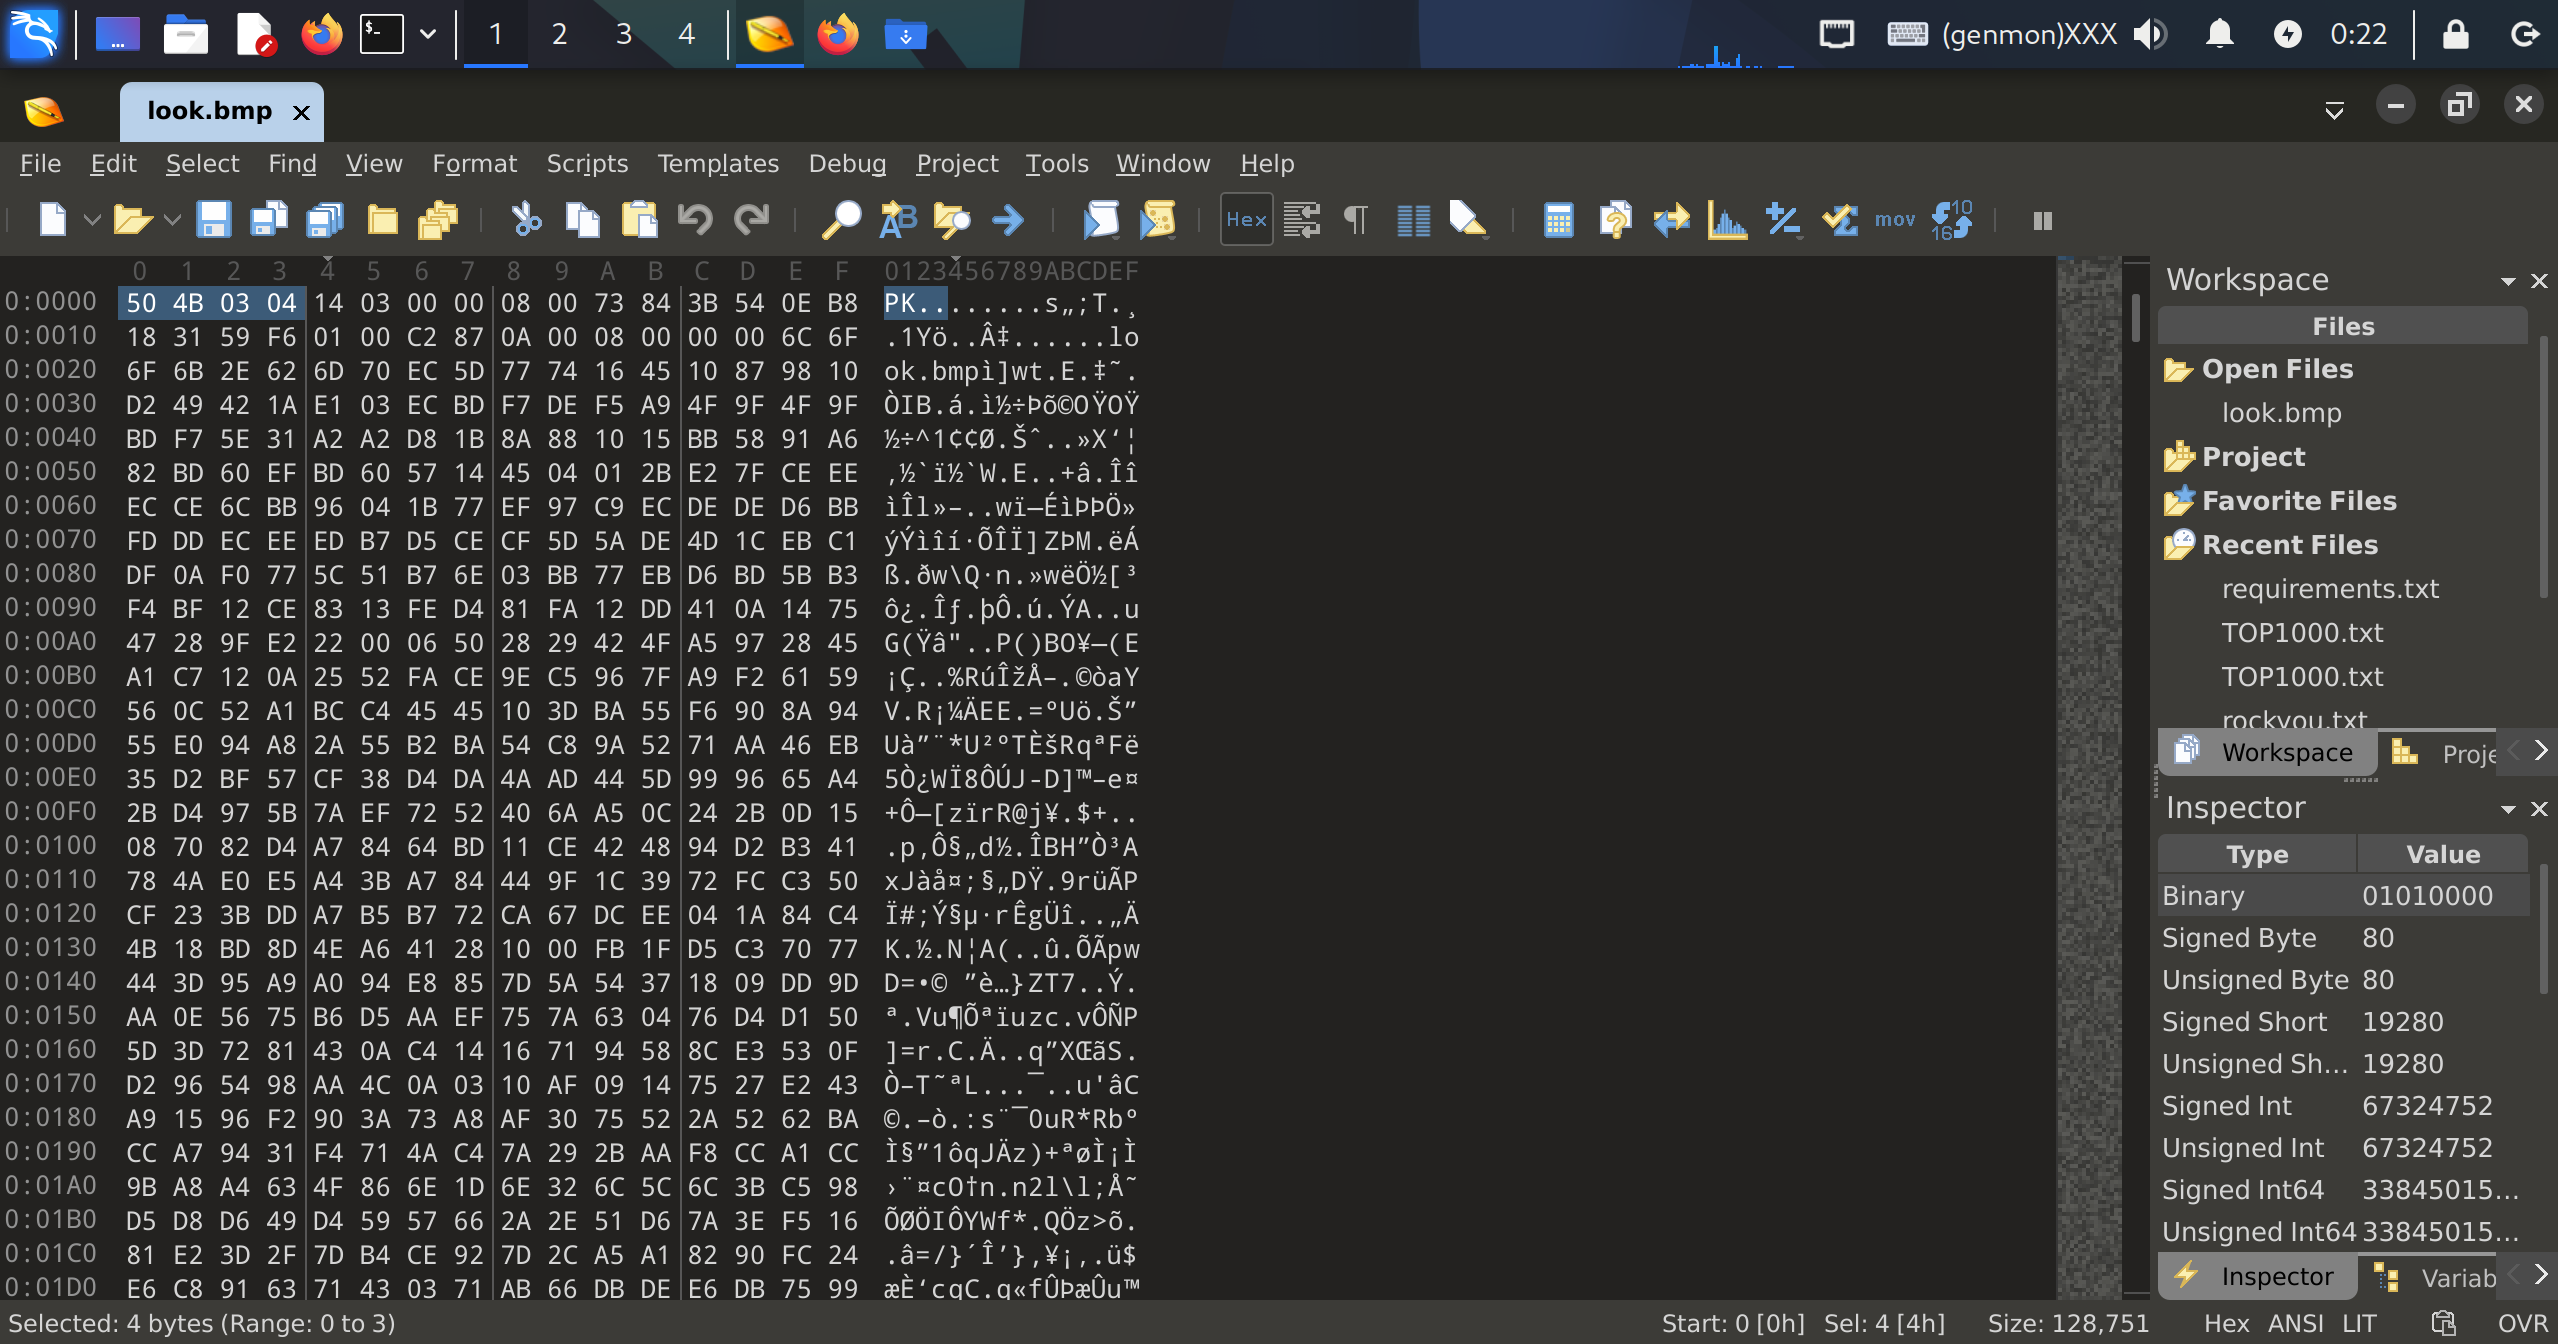Image resolution: width=2558 pixels, height=1344 pixels.
Task: Toggle the Hex edit mode button
Action: click(1246, 219)
